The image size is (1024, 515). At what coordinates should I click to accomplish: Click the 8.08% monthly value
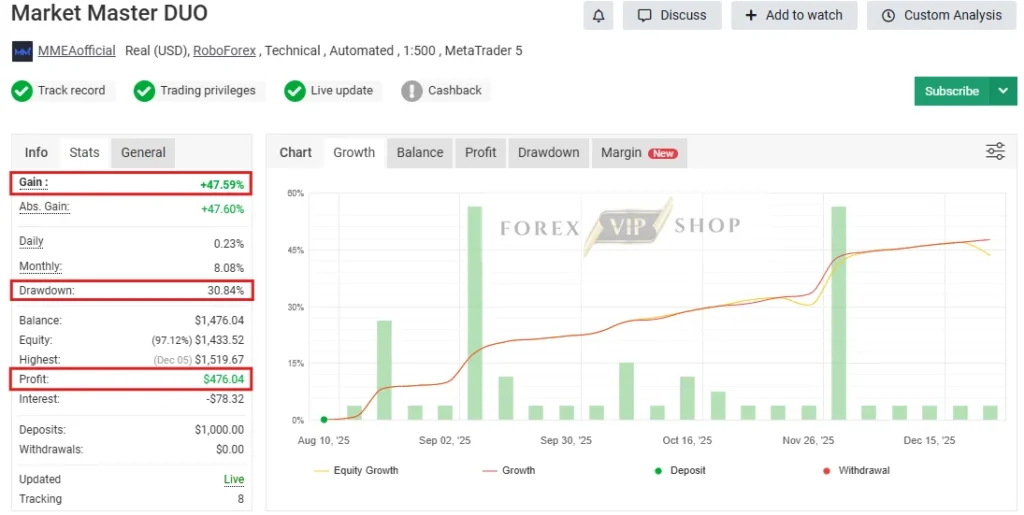click(229, 268)
